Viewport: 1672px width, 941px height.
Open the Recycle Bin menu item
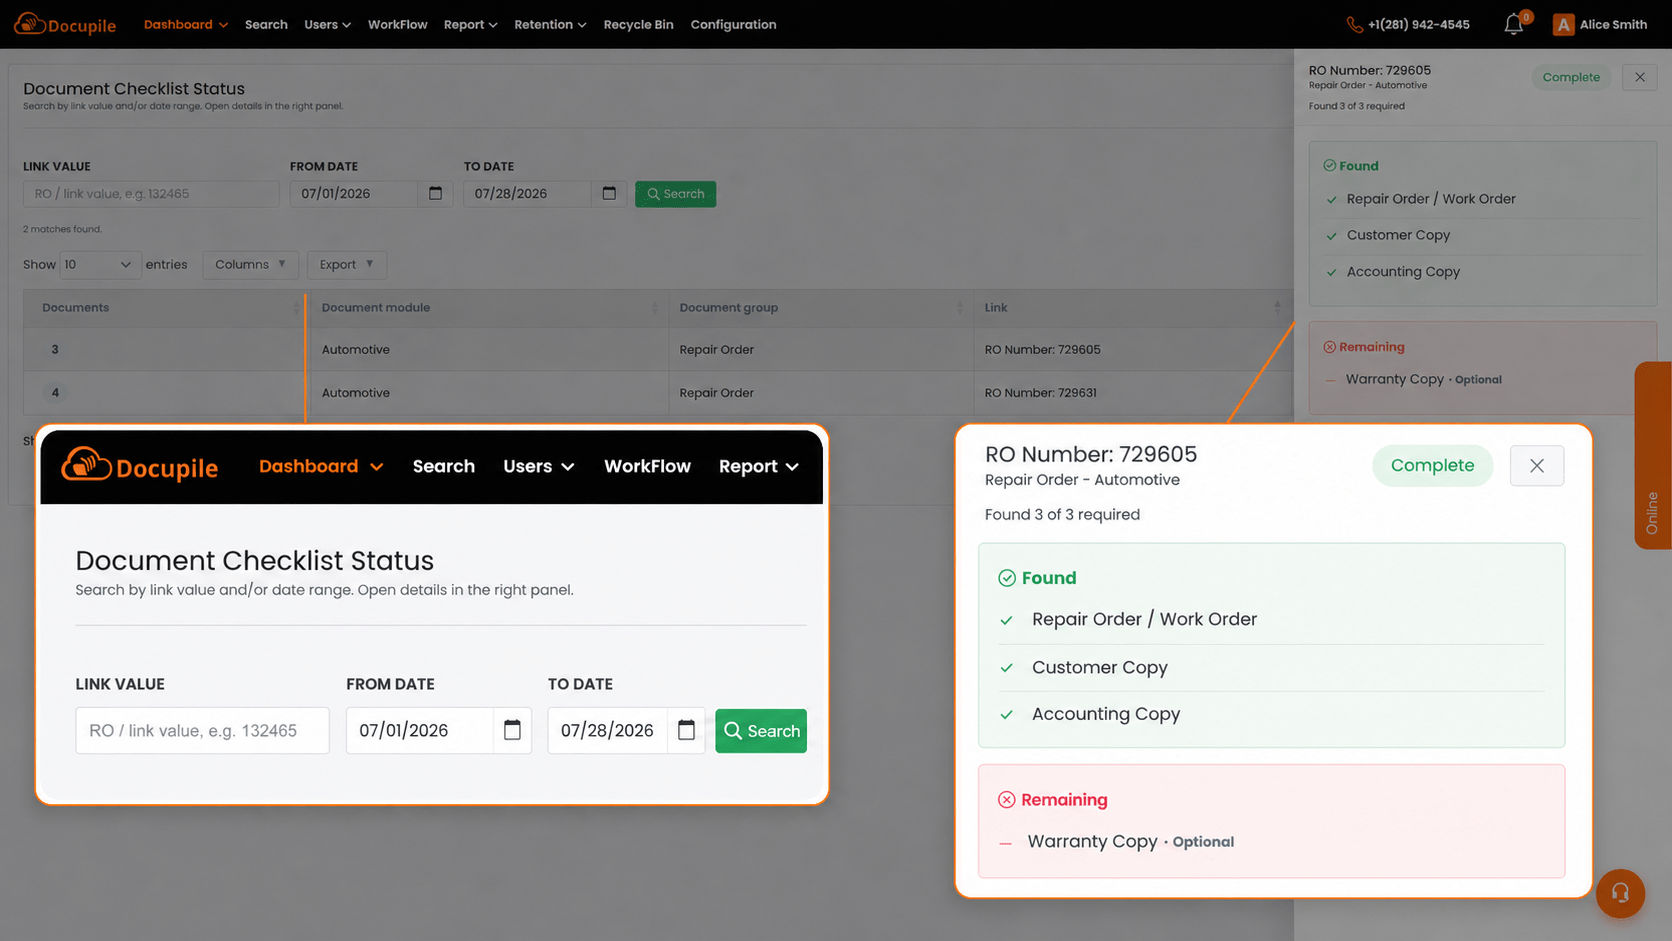pos(638,24)
